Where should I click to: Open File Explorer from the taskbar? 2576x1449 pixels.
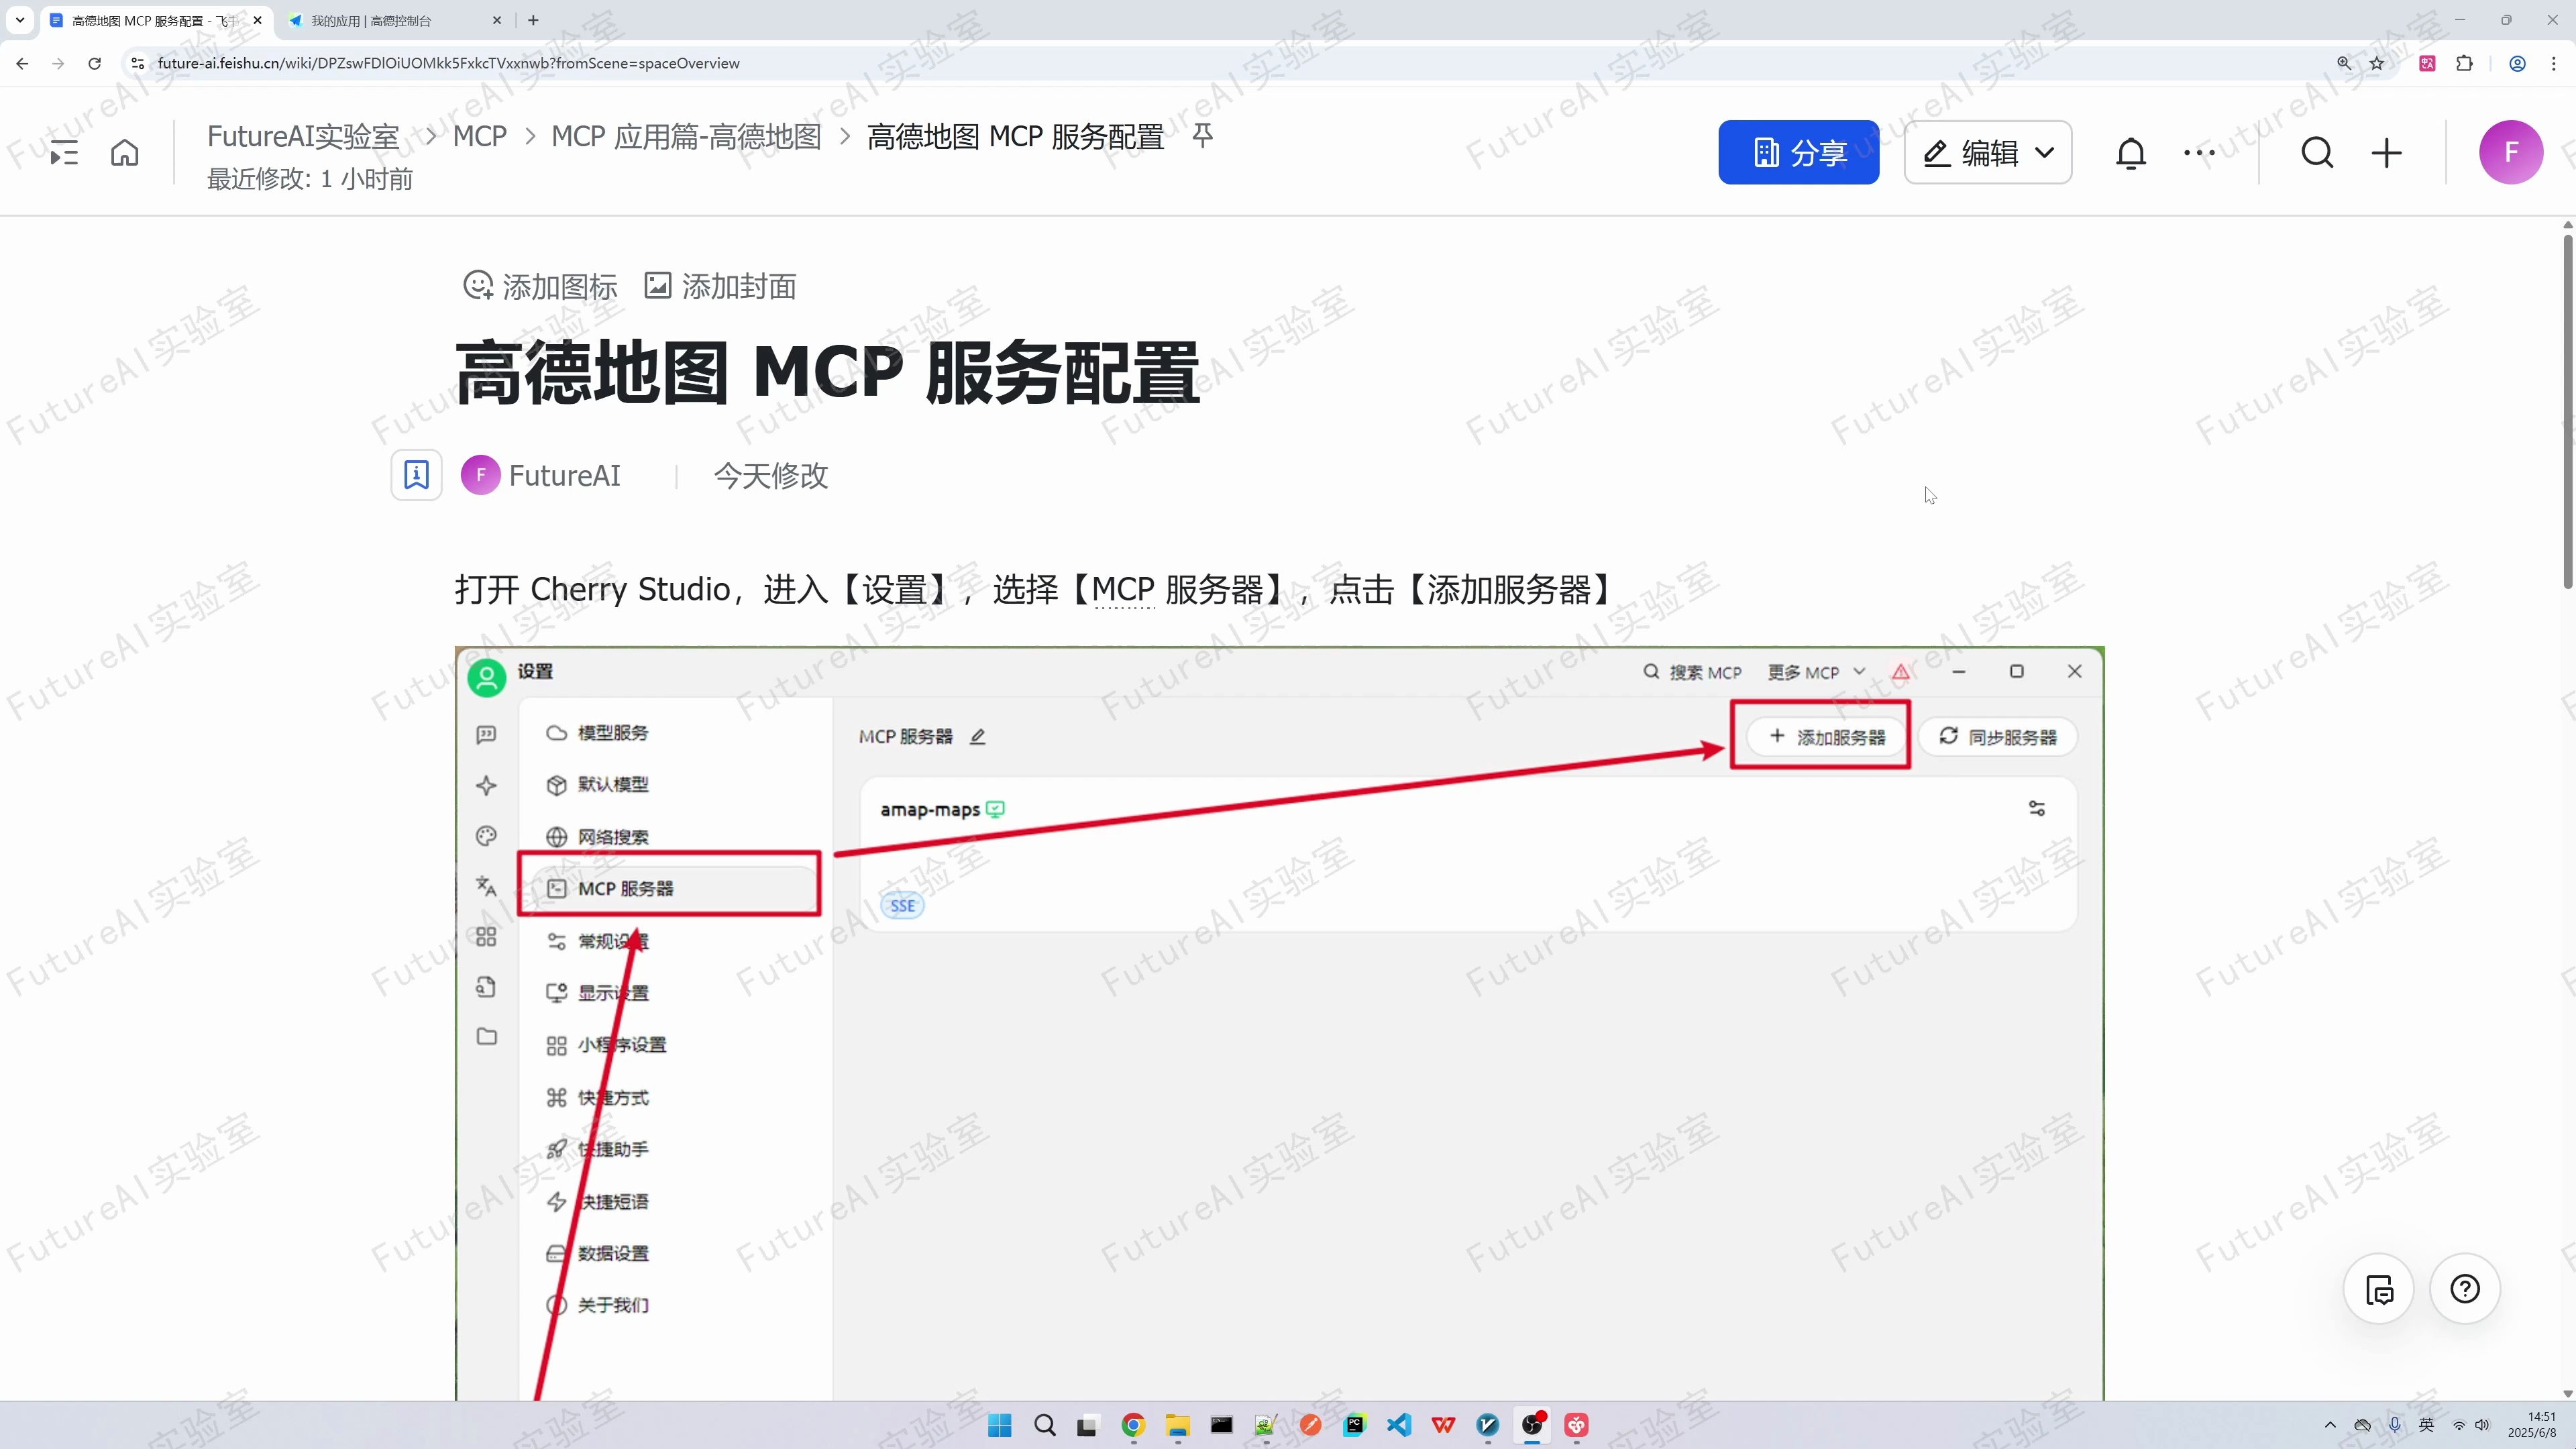1177,1425
